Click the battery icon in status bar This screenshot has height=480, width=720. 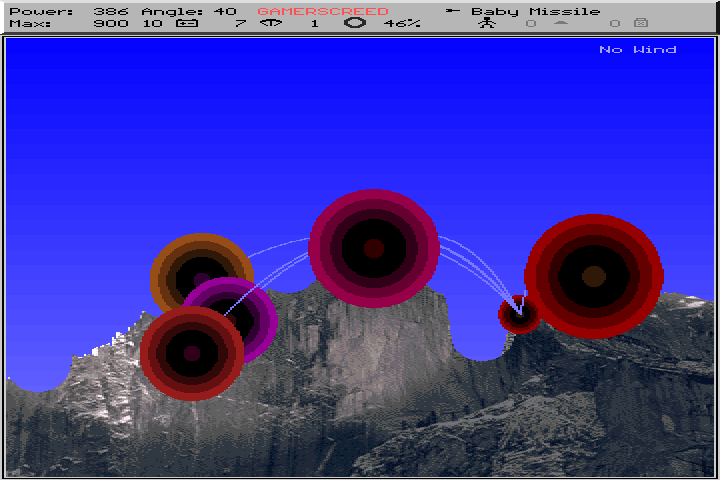click(187, 23)
